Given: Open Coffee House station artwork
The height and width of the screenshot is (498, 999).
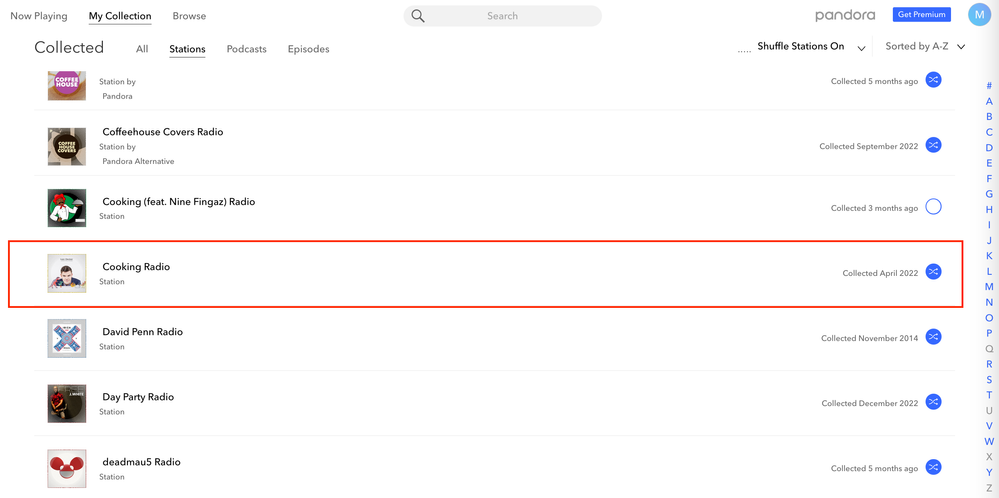Looking at the screenshot, I should pyautogui.click(x=67, y=85).
